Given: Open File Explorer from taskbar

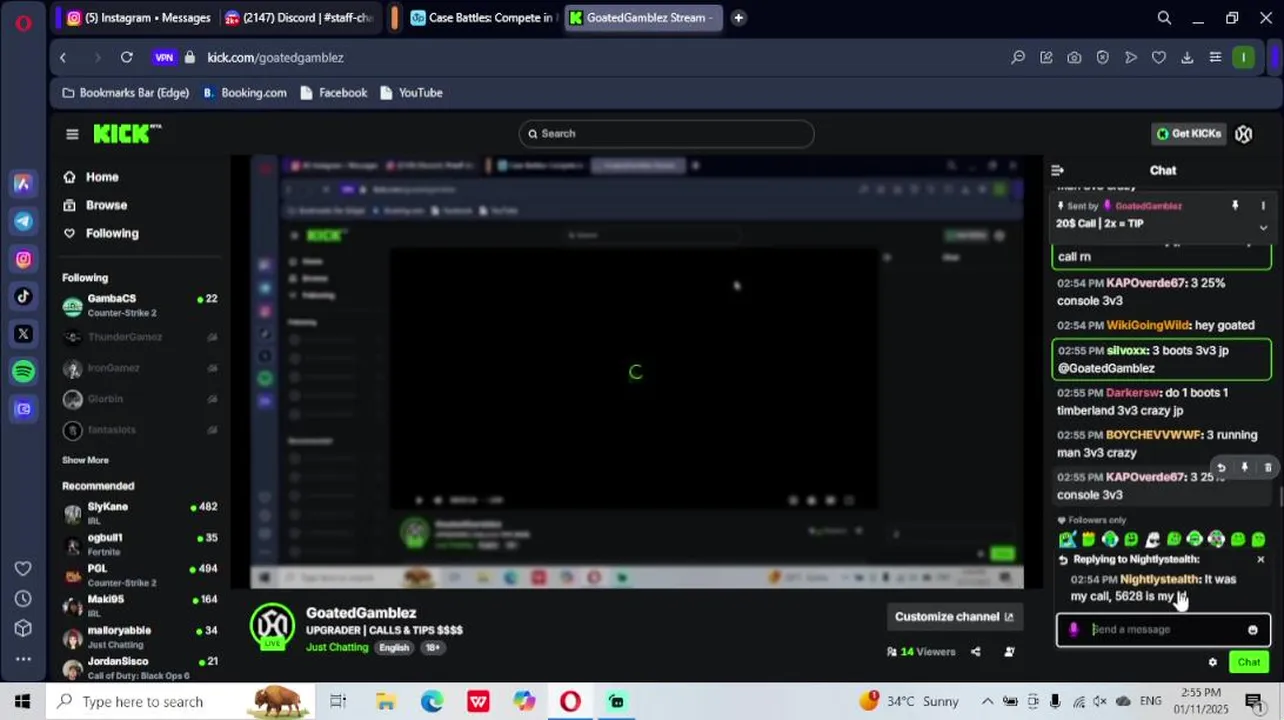Looking at the screenshot, I should tap(385, 701).
